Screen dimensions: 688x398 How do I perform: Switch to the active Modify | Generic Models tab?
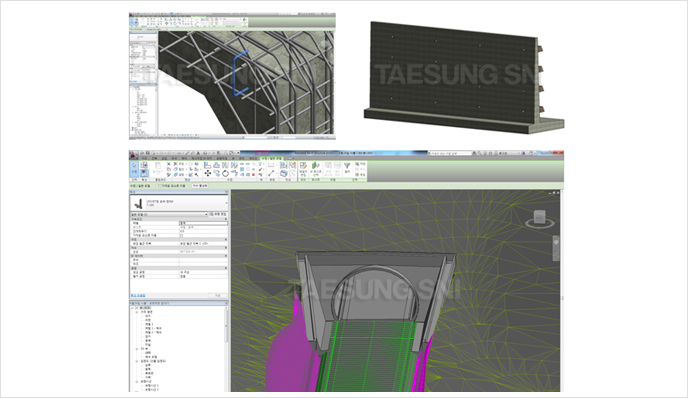click(272, 158)
